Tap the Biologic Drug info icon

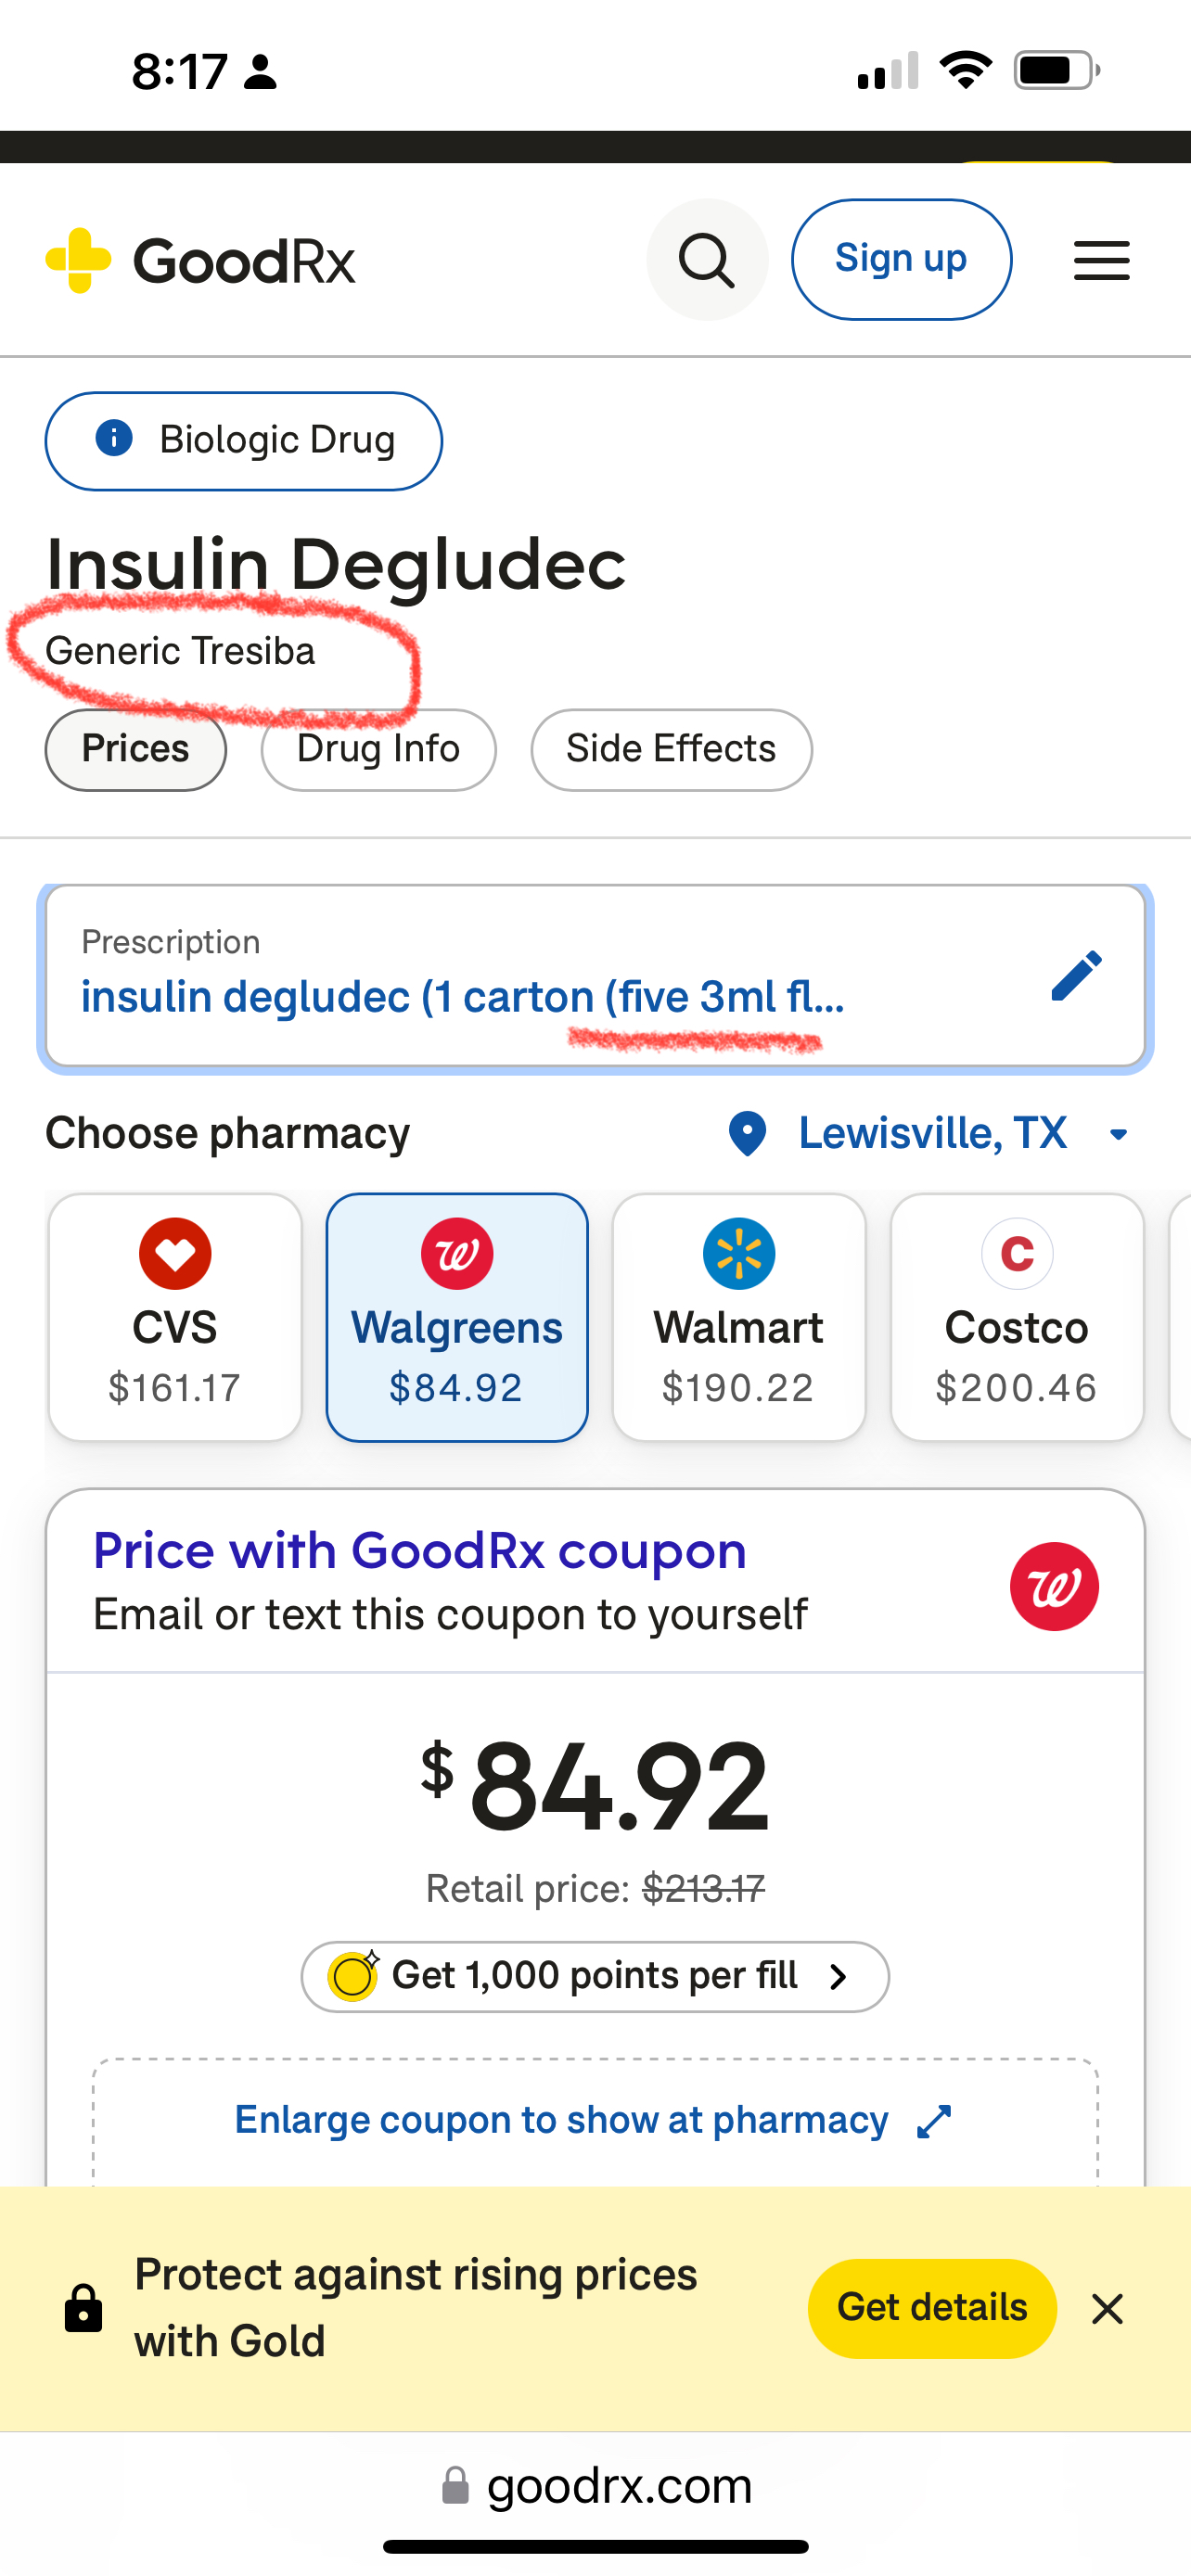click(x=114, y=438)
